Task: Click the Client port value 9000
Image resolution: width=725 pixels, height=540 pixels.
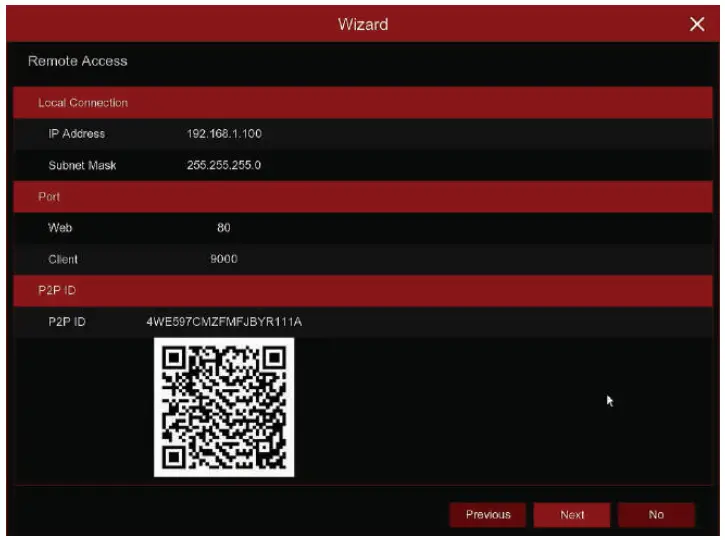Action: point(224,259)
